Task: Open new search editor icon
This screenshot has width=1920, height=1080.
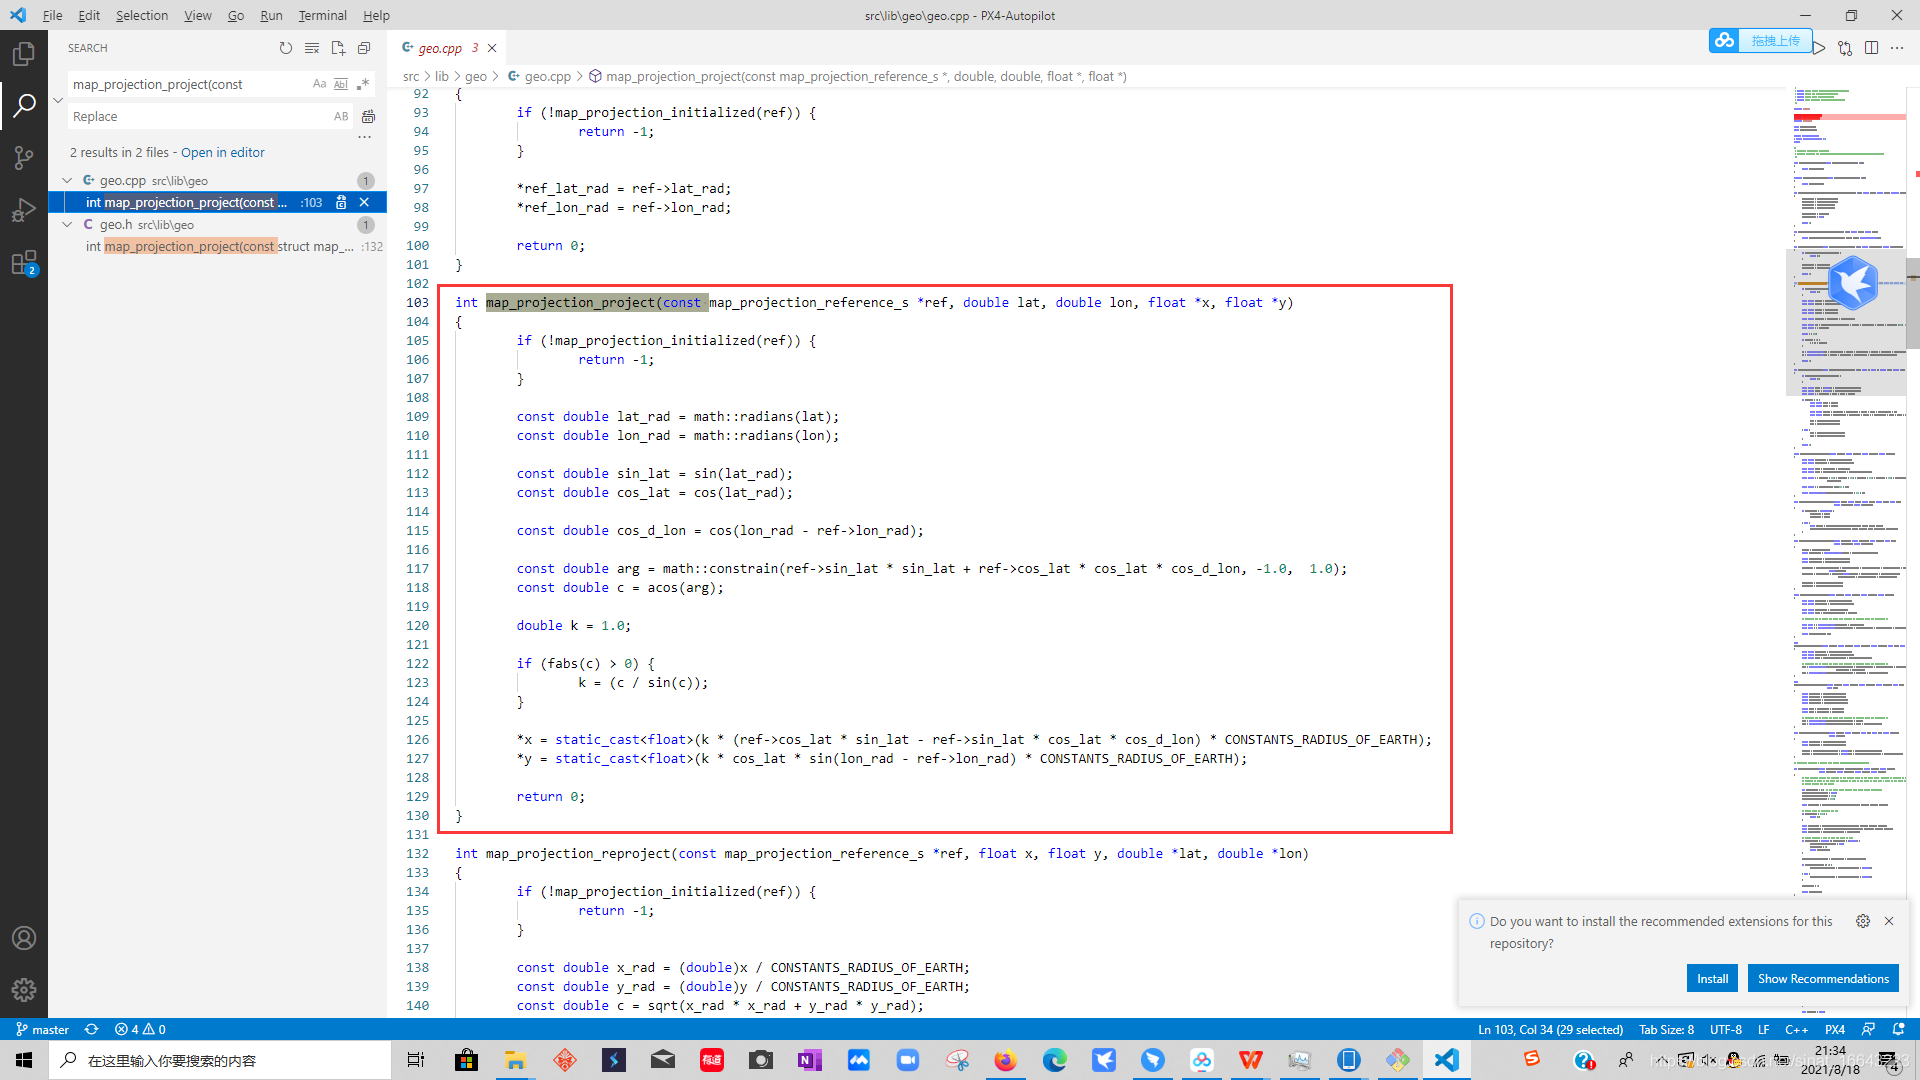Action: coord(338,48)
